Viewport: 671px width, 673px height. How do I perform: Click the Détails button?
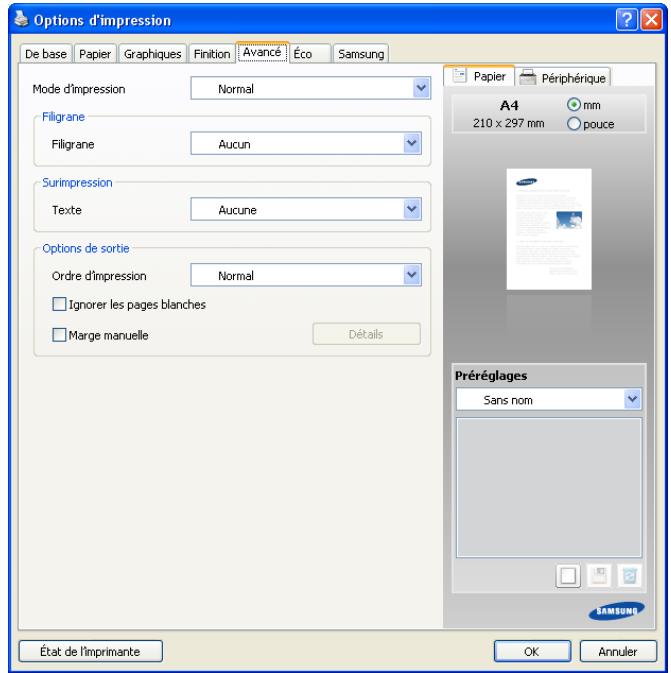click(366, 334)
